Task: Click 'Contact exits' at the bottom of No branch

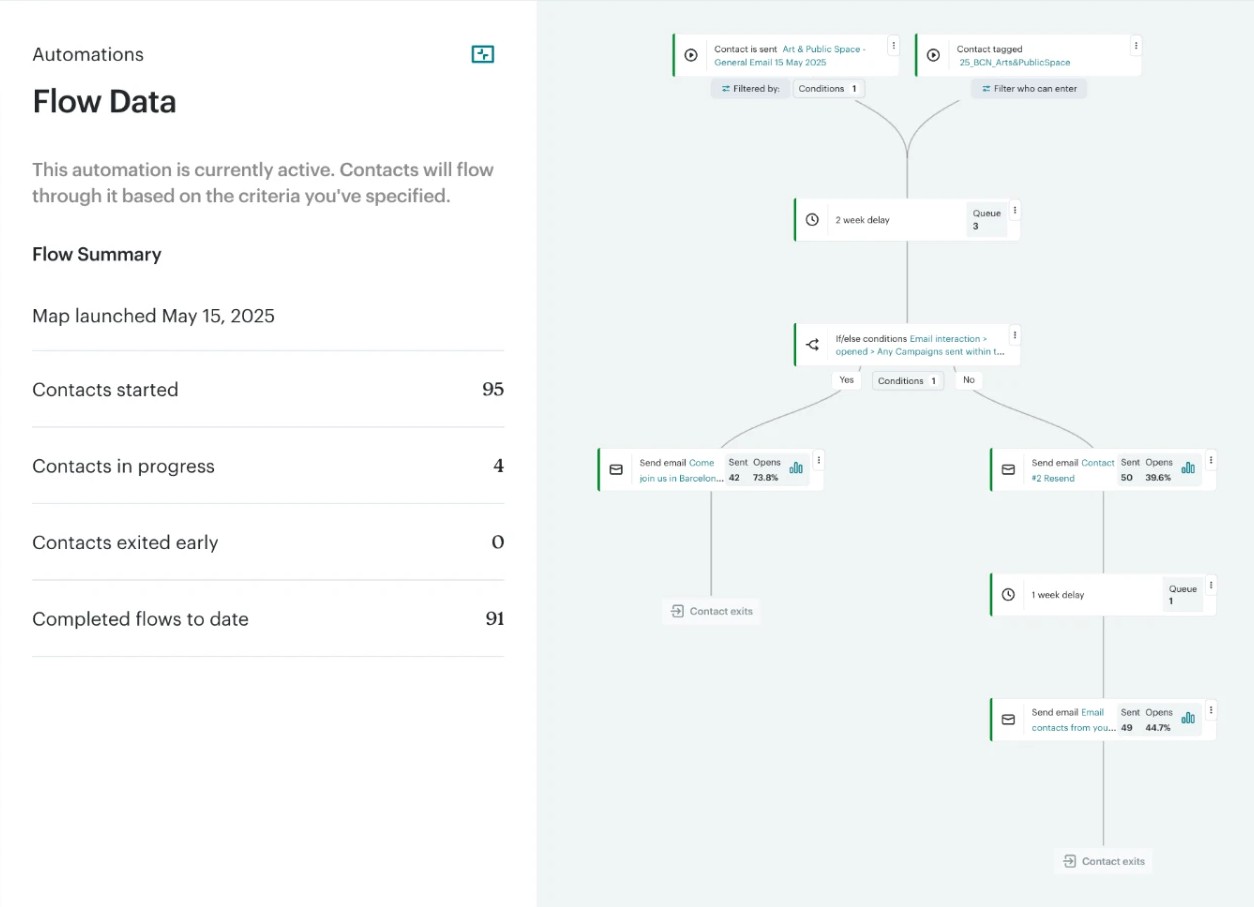Action: point(1103,861)
